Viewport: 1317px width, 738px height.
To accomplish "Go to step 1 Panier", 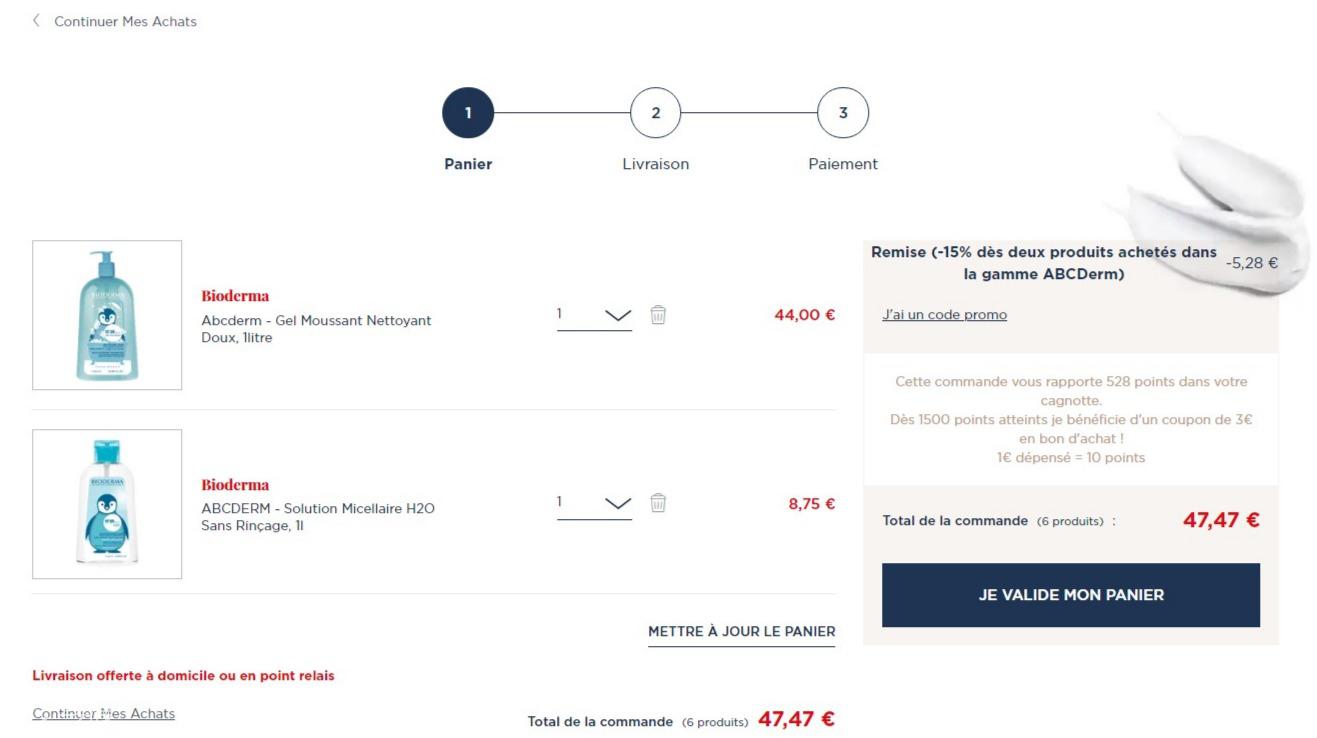I will click(468, 113).
